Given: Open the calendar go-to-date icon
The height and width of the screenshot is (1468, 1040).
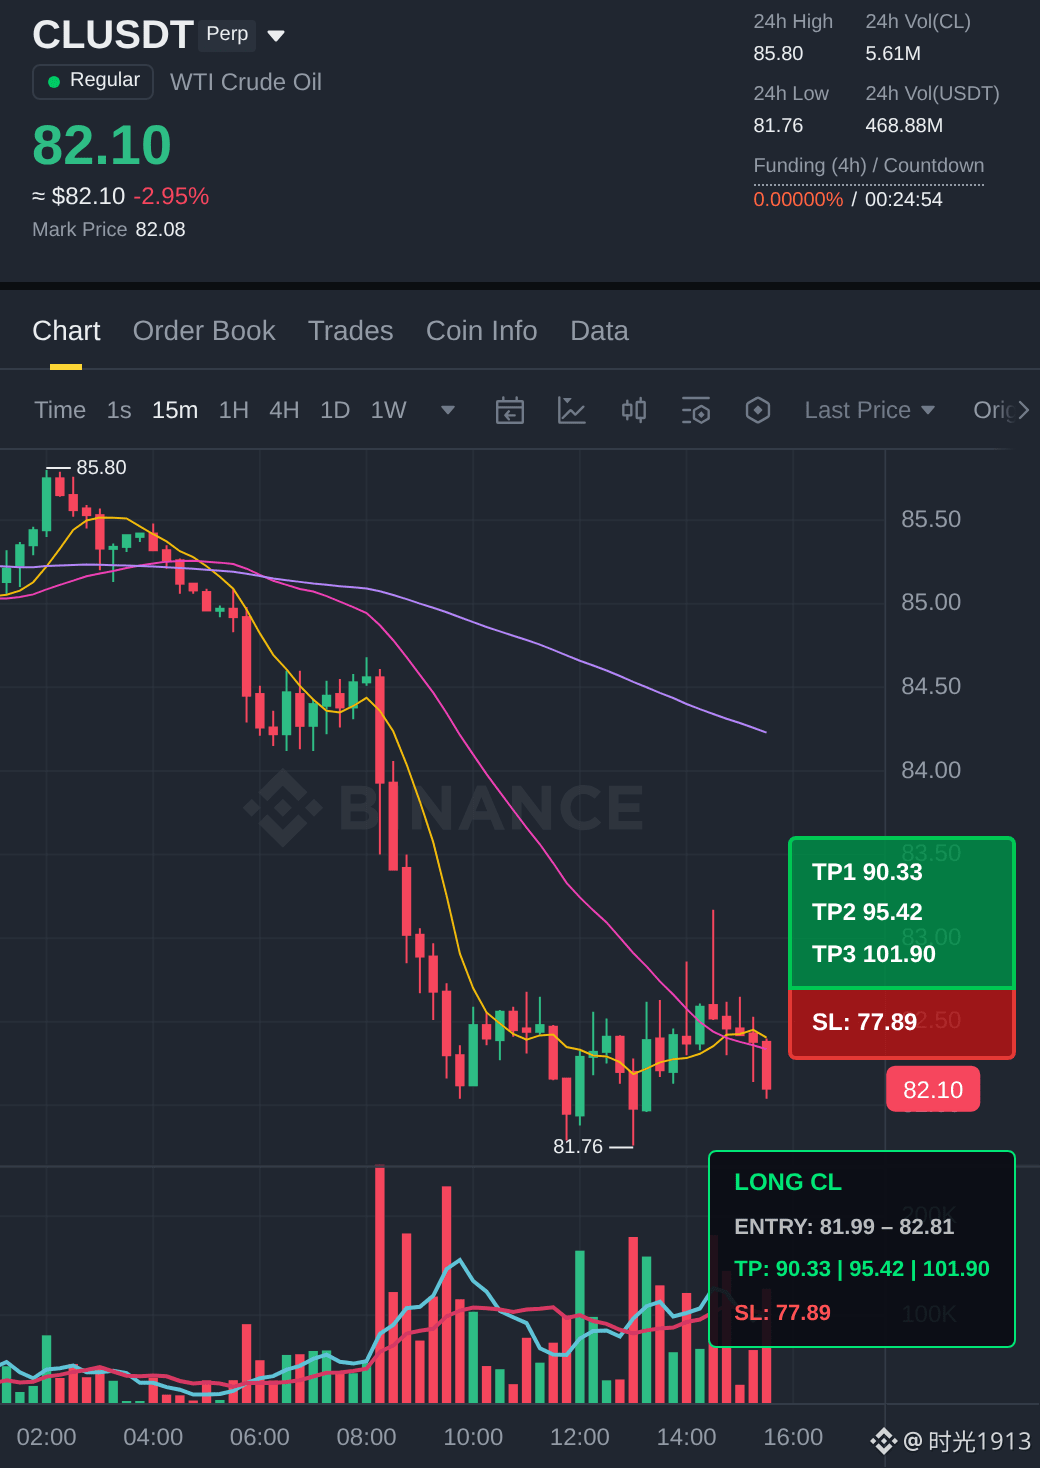Looking at the screenshot, I should coord(510,410).
